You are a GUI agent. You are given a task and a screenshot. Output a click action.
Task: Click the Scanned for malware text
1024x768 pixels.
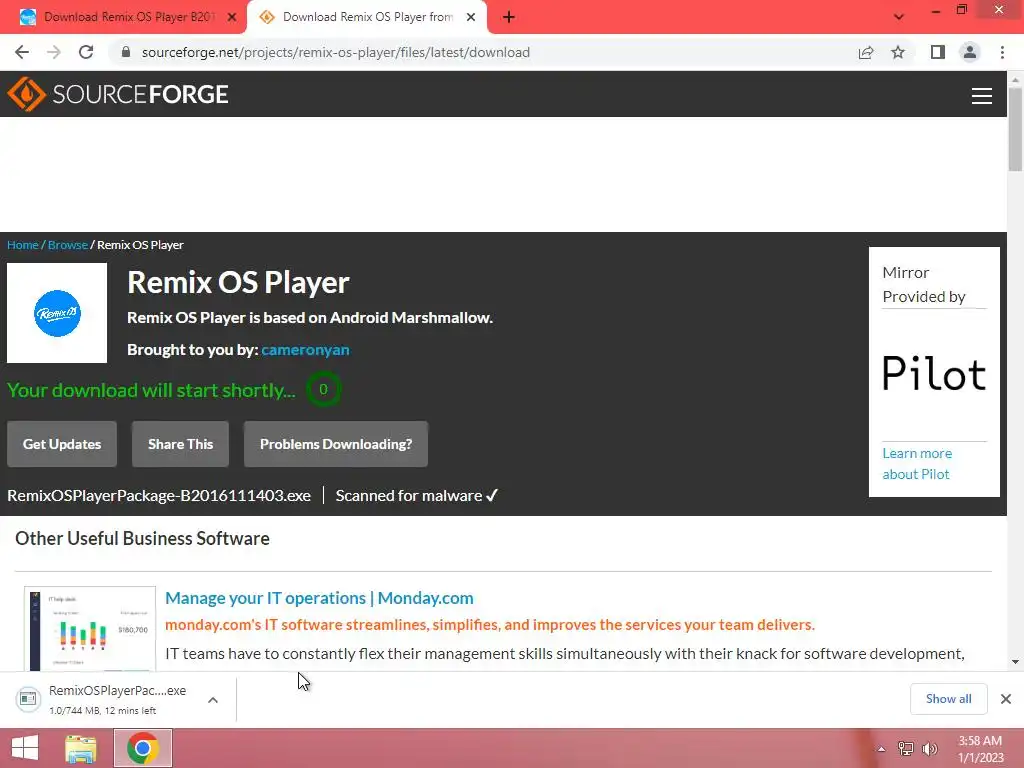[417, 496]
